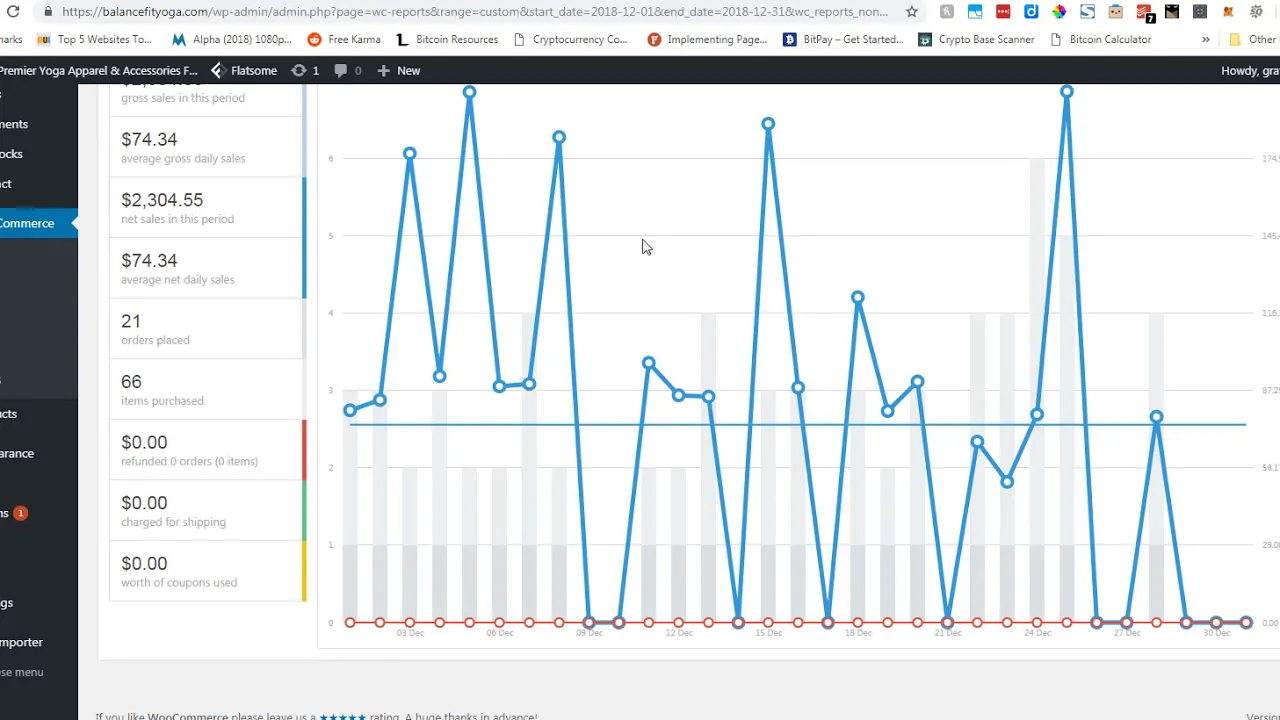This screenshot has width=1280, height=720.
Task: Click the highest data point right of 24 Dec
Action: coord(1067,92)
